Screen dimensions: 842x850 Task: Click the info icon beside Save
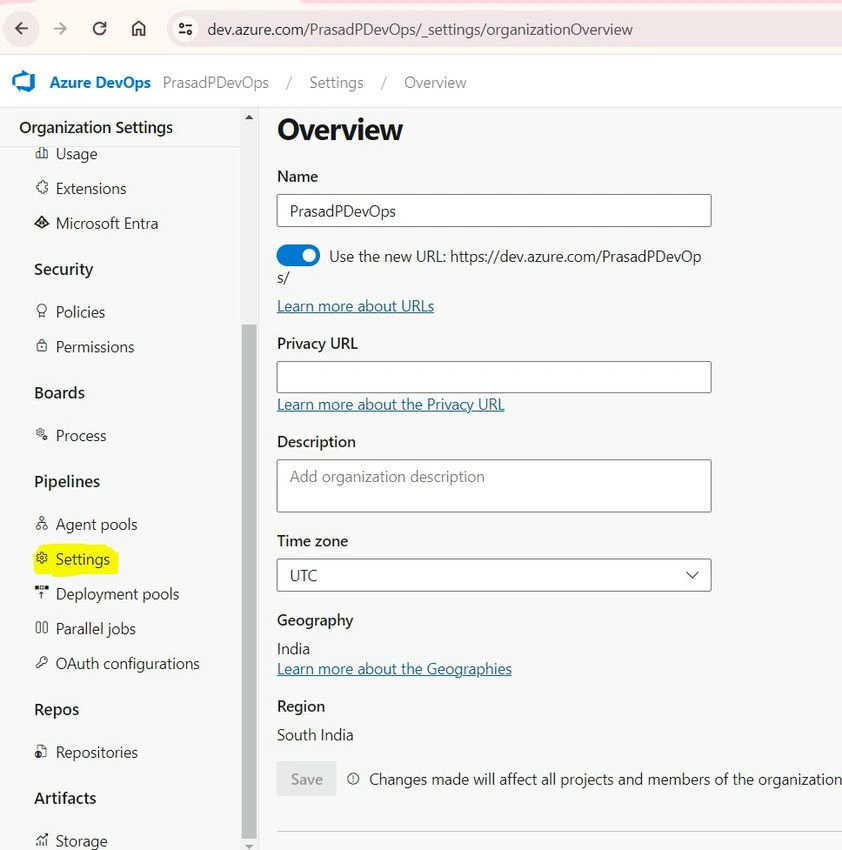[353, 779]
